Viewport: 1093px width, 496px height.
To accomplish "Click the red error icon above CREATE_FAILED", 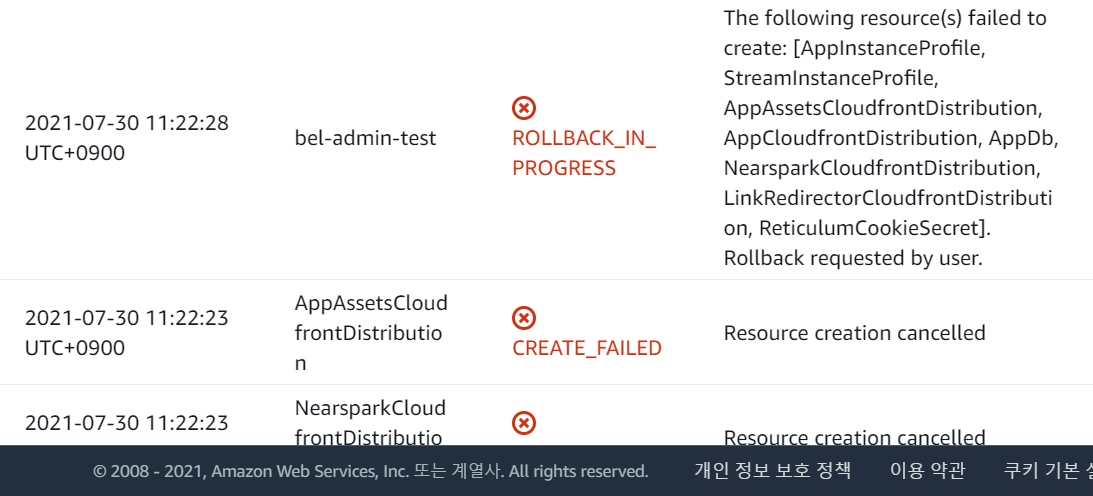I will pyautogui.click(x=523, y=318).
